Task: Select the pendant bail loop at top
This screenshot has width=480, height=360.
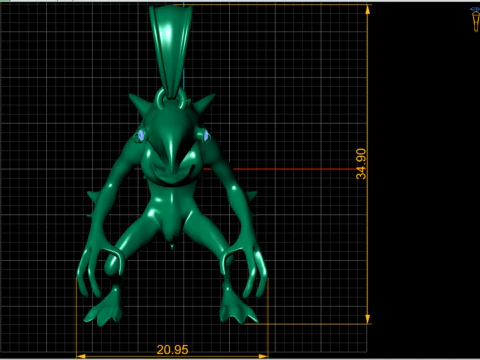Action: pyautogui.click(x=171, y=52)
